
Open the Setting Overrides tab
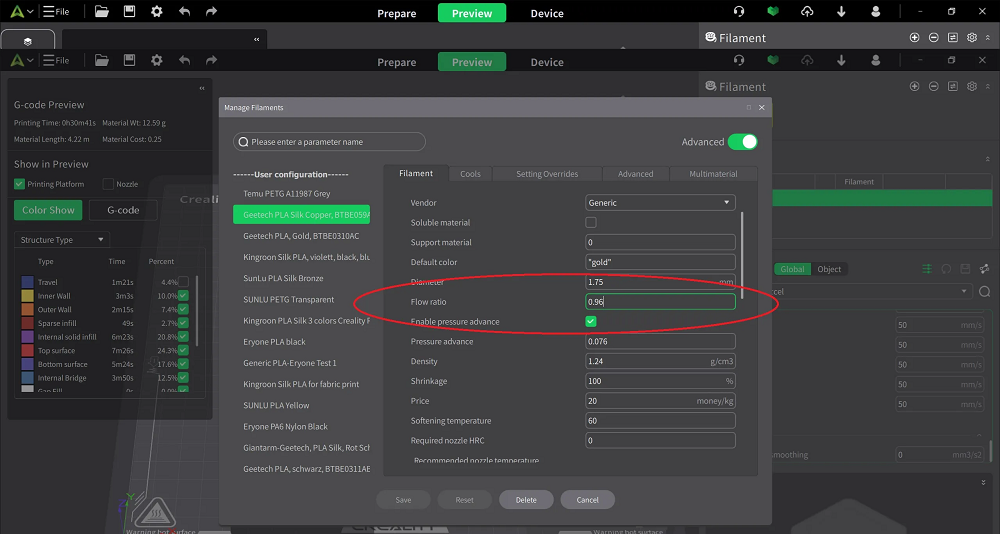tap(546, 174)
